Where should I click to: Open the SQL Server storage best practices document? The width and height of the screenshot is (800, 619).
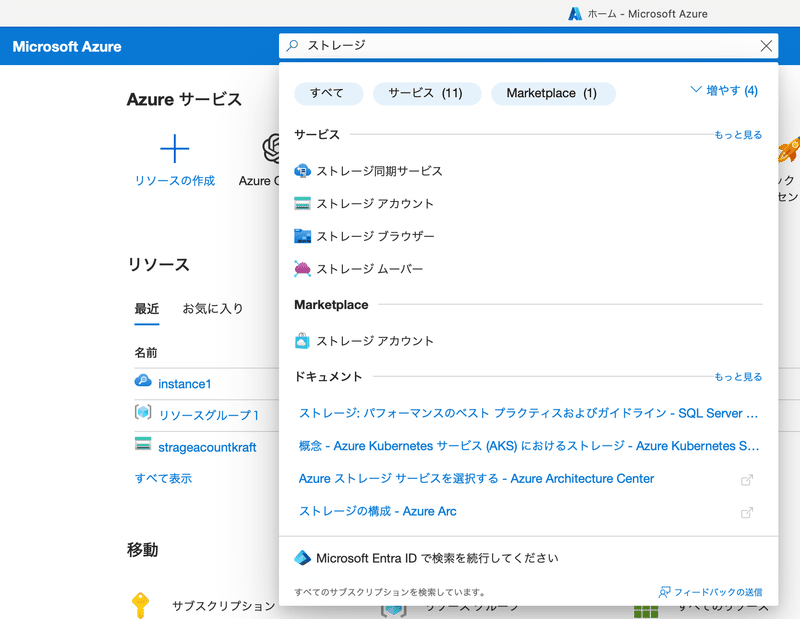[529, 413]
